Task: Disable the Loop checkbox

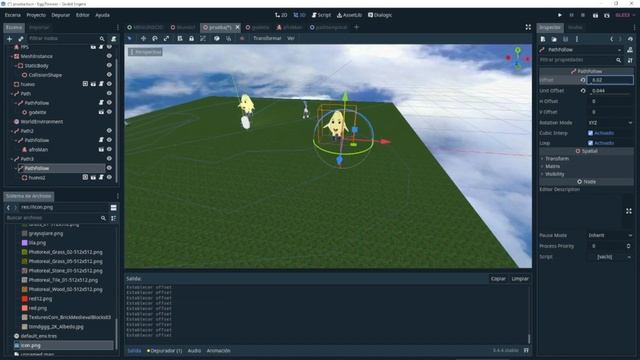Action: point(590,143)
